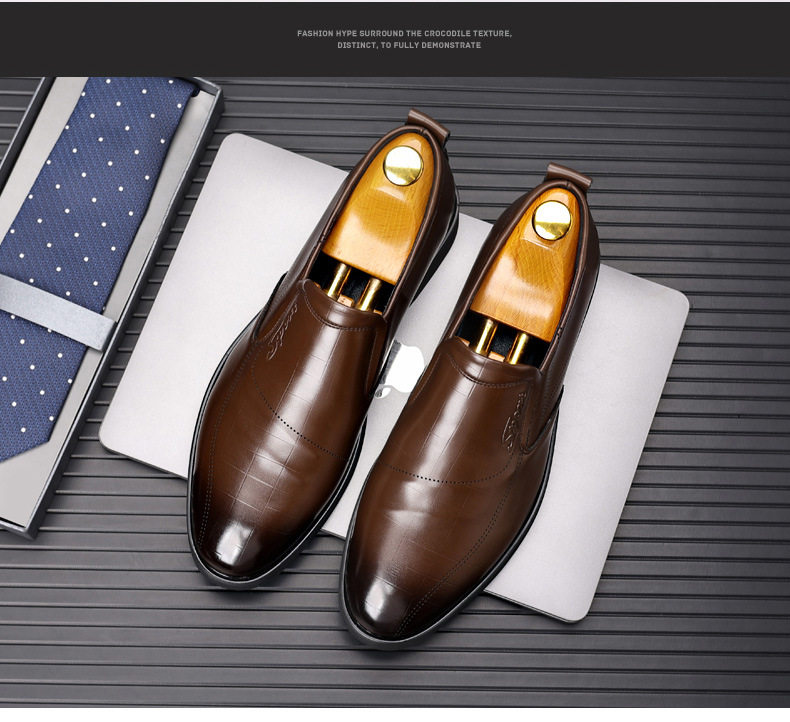Image resolution: width=790 pixels, height=722 pixels.
Task: Click the 'FASHION HYPE SURROUND THE CROCODILE TEXTURE' caption line
Action: [405, 33]
